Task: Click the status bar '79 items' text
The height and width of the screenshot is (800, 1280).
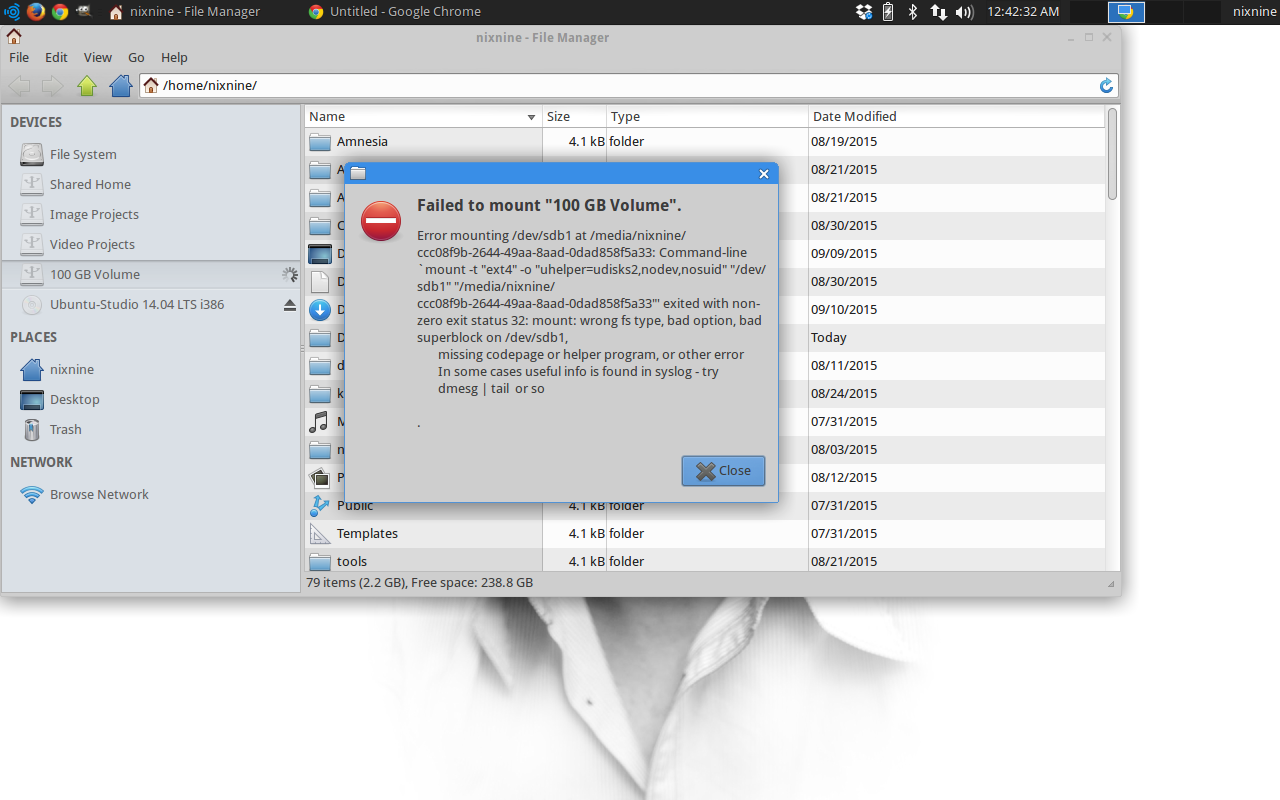Action: click(419, 582)
